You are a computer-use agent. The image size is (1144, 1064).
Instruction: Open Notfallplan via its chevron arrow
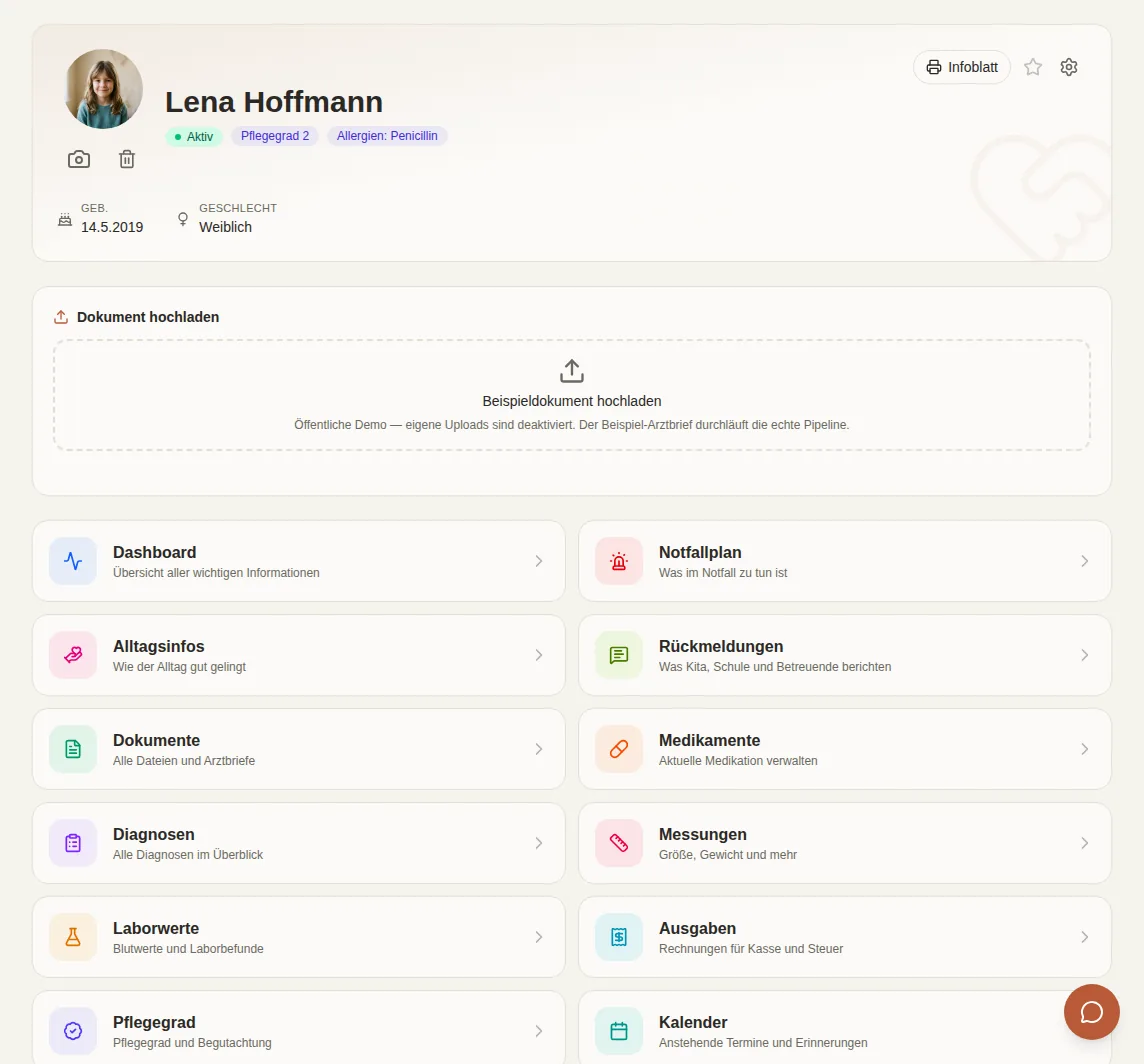pos(1085,561)
